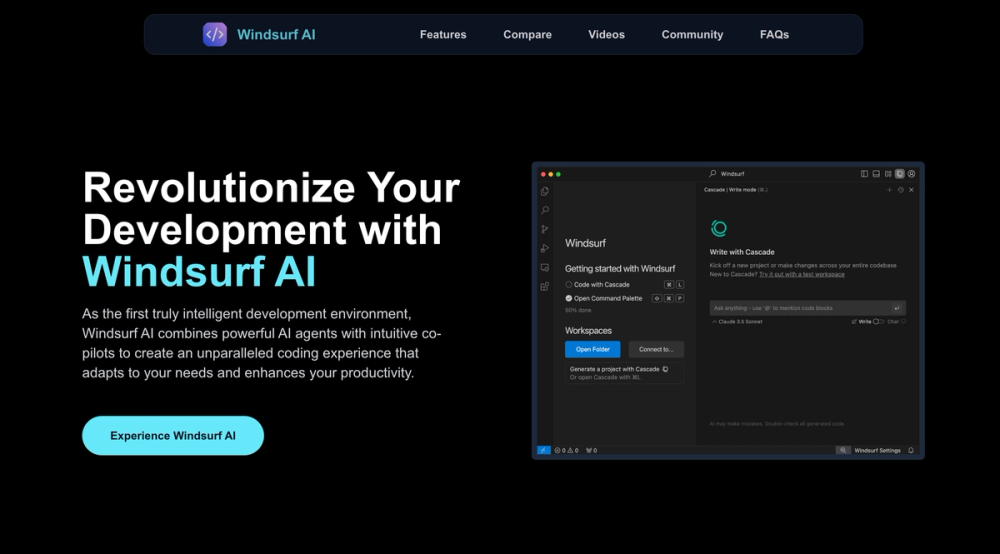Image resolution: width=1000 pixels, height=554 pixels.
Task: Open the Remote Explorer monitor icon
Action: pyautogui.click(x=545, y=268)
